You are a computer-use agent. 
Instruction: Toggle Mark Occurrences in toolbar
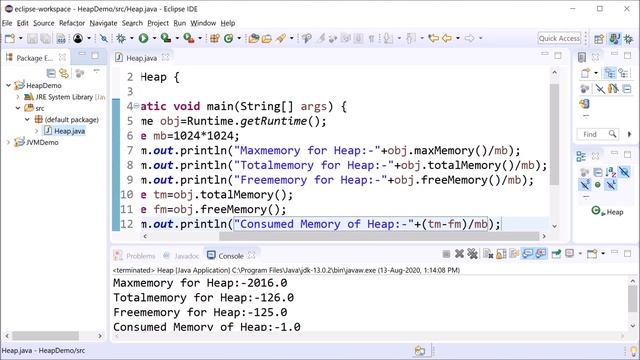321,38
